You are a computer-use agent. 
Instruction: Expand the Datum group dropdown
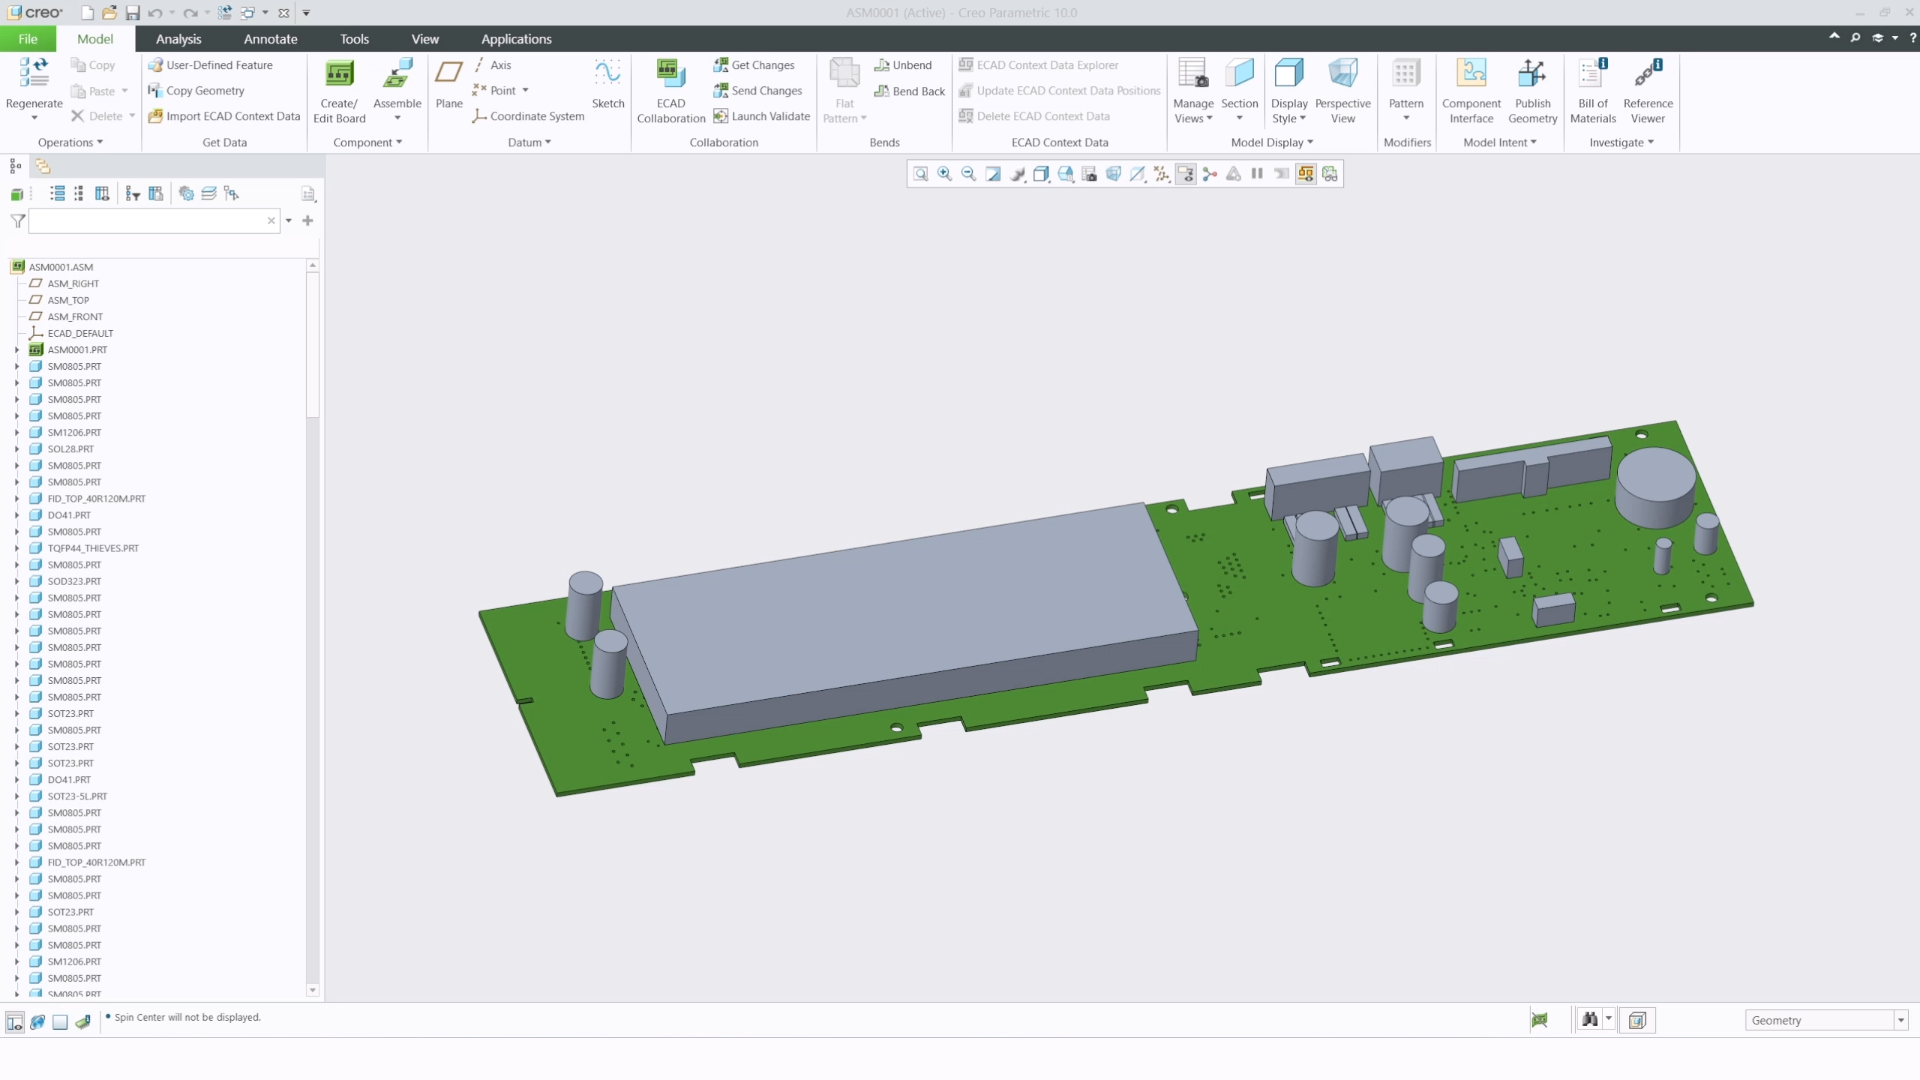(x=529, y=143)
